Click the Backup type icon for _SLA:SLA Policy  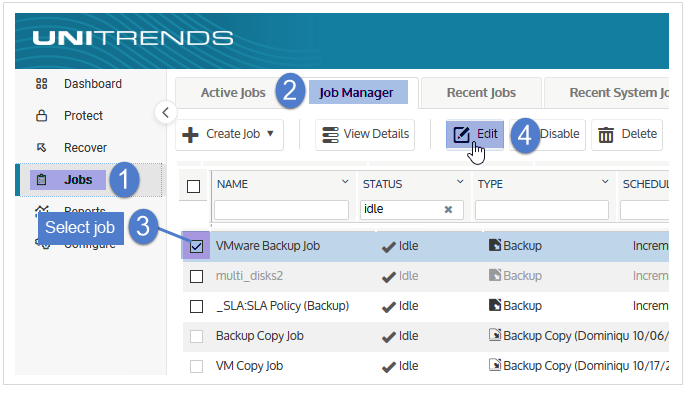495,304
